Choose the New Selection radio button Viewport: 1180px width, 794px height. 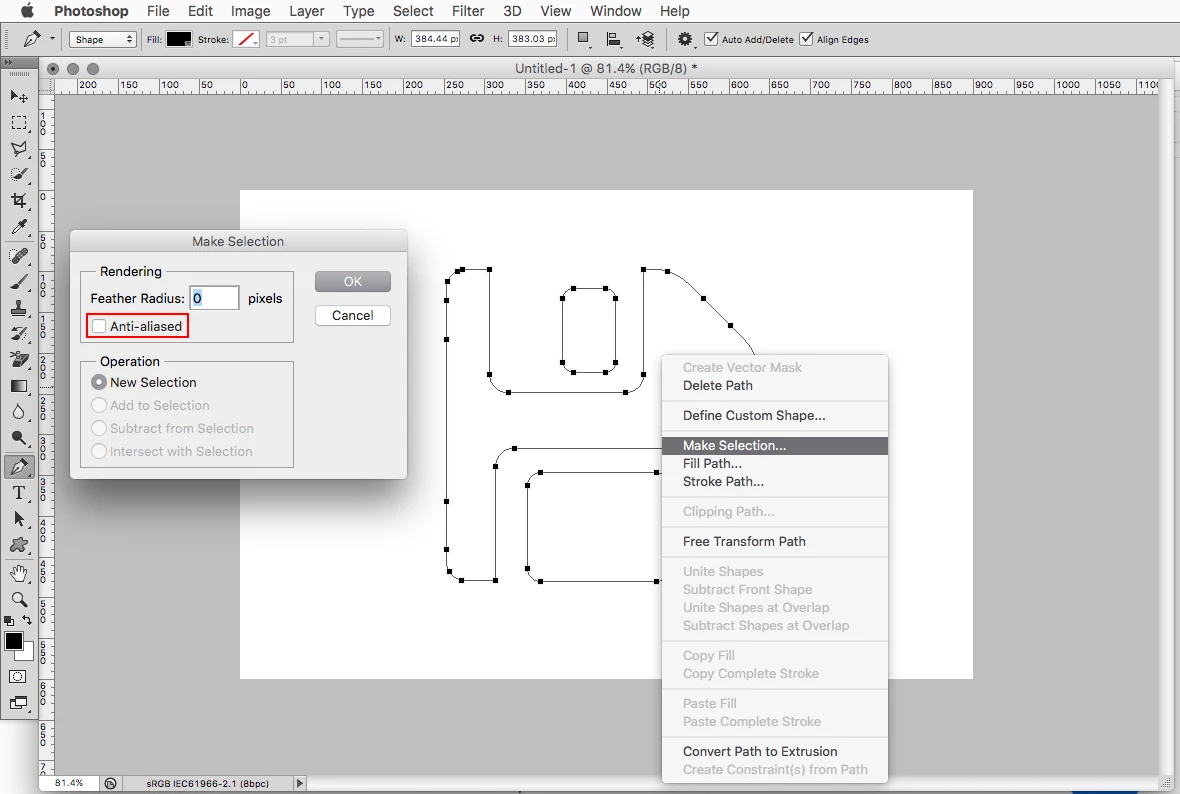(99, 382)
